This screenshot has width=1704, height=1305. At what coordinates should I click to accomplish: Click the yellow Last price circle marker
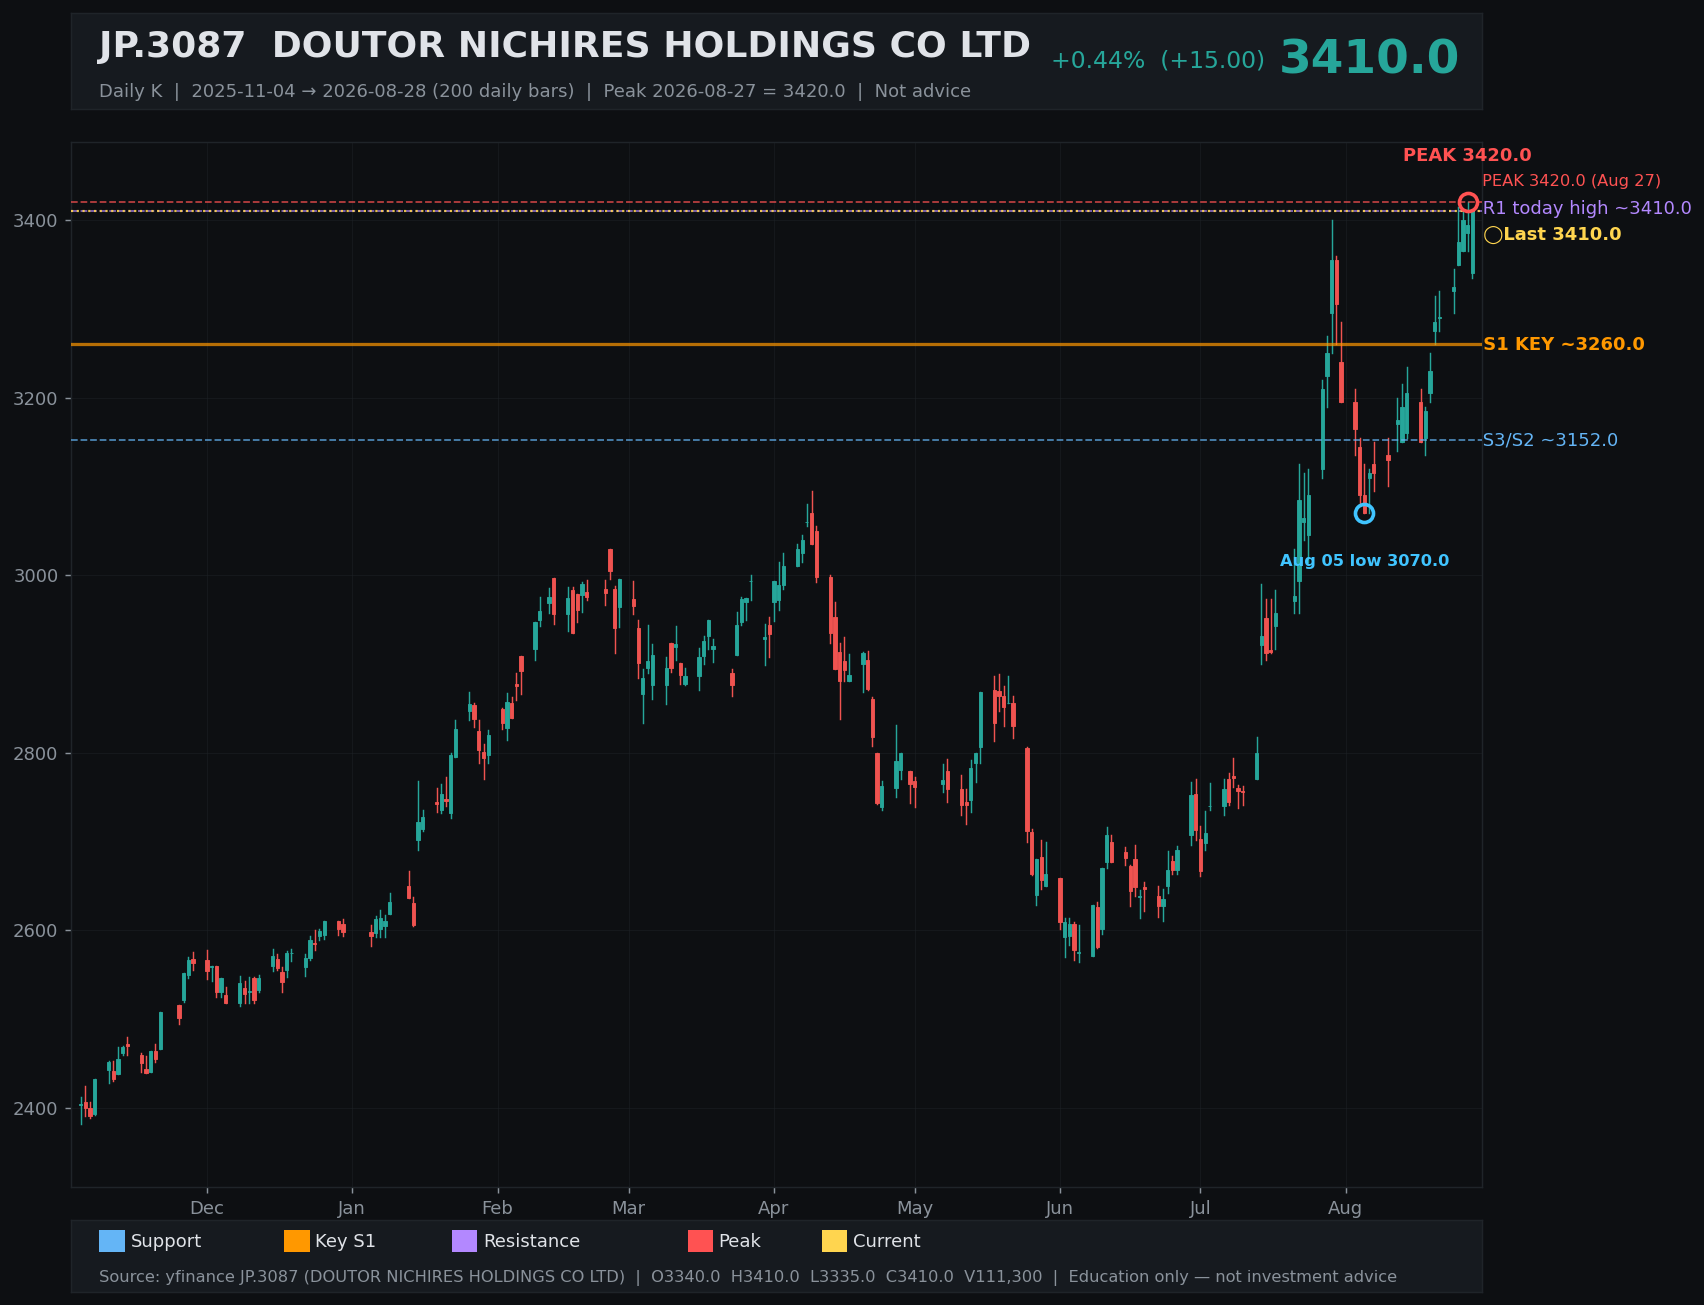click(1493, 235)
